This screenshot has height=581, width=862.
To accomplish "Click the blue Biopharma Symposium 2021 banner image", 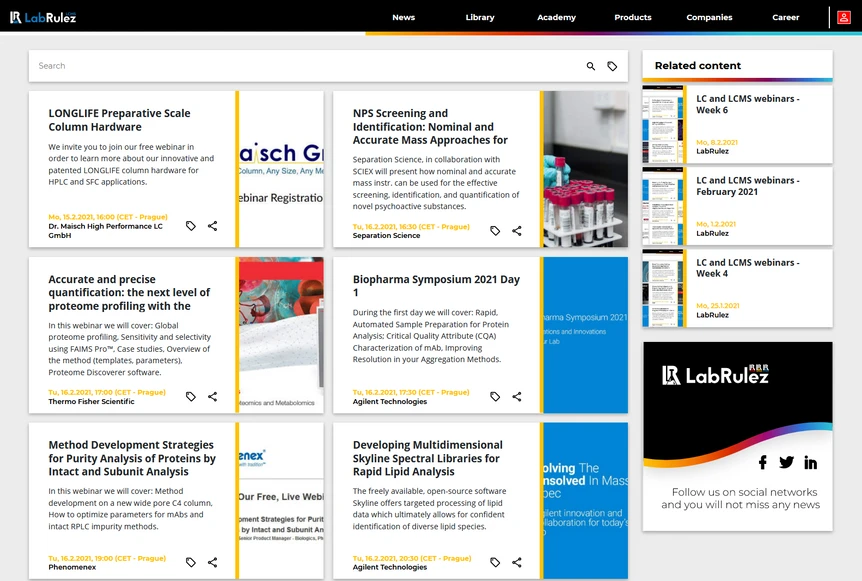I will [585, 335].
